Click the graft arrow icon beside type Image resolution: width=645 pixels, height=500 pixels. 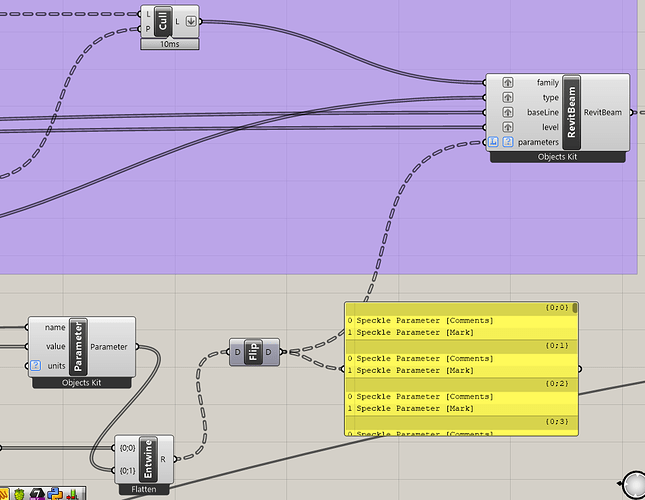(508, 97)
